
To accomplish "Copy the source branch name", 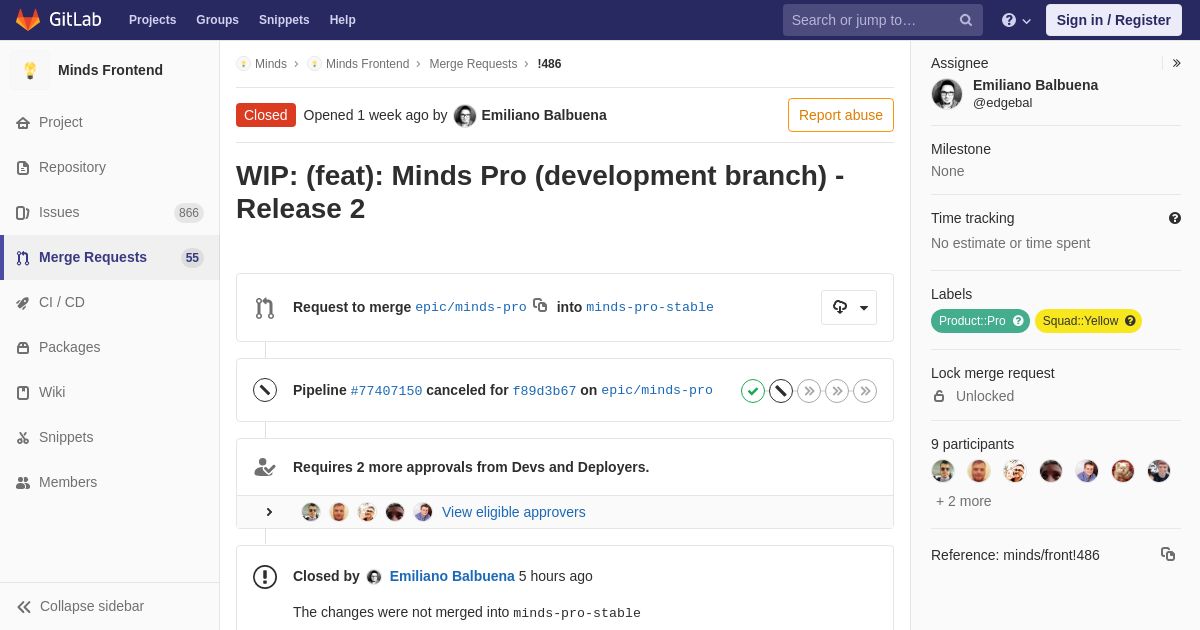I will tap(540, 306).
